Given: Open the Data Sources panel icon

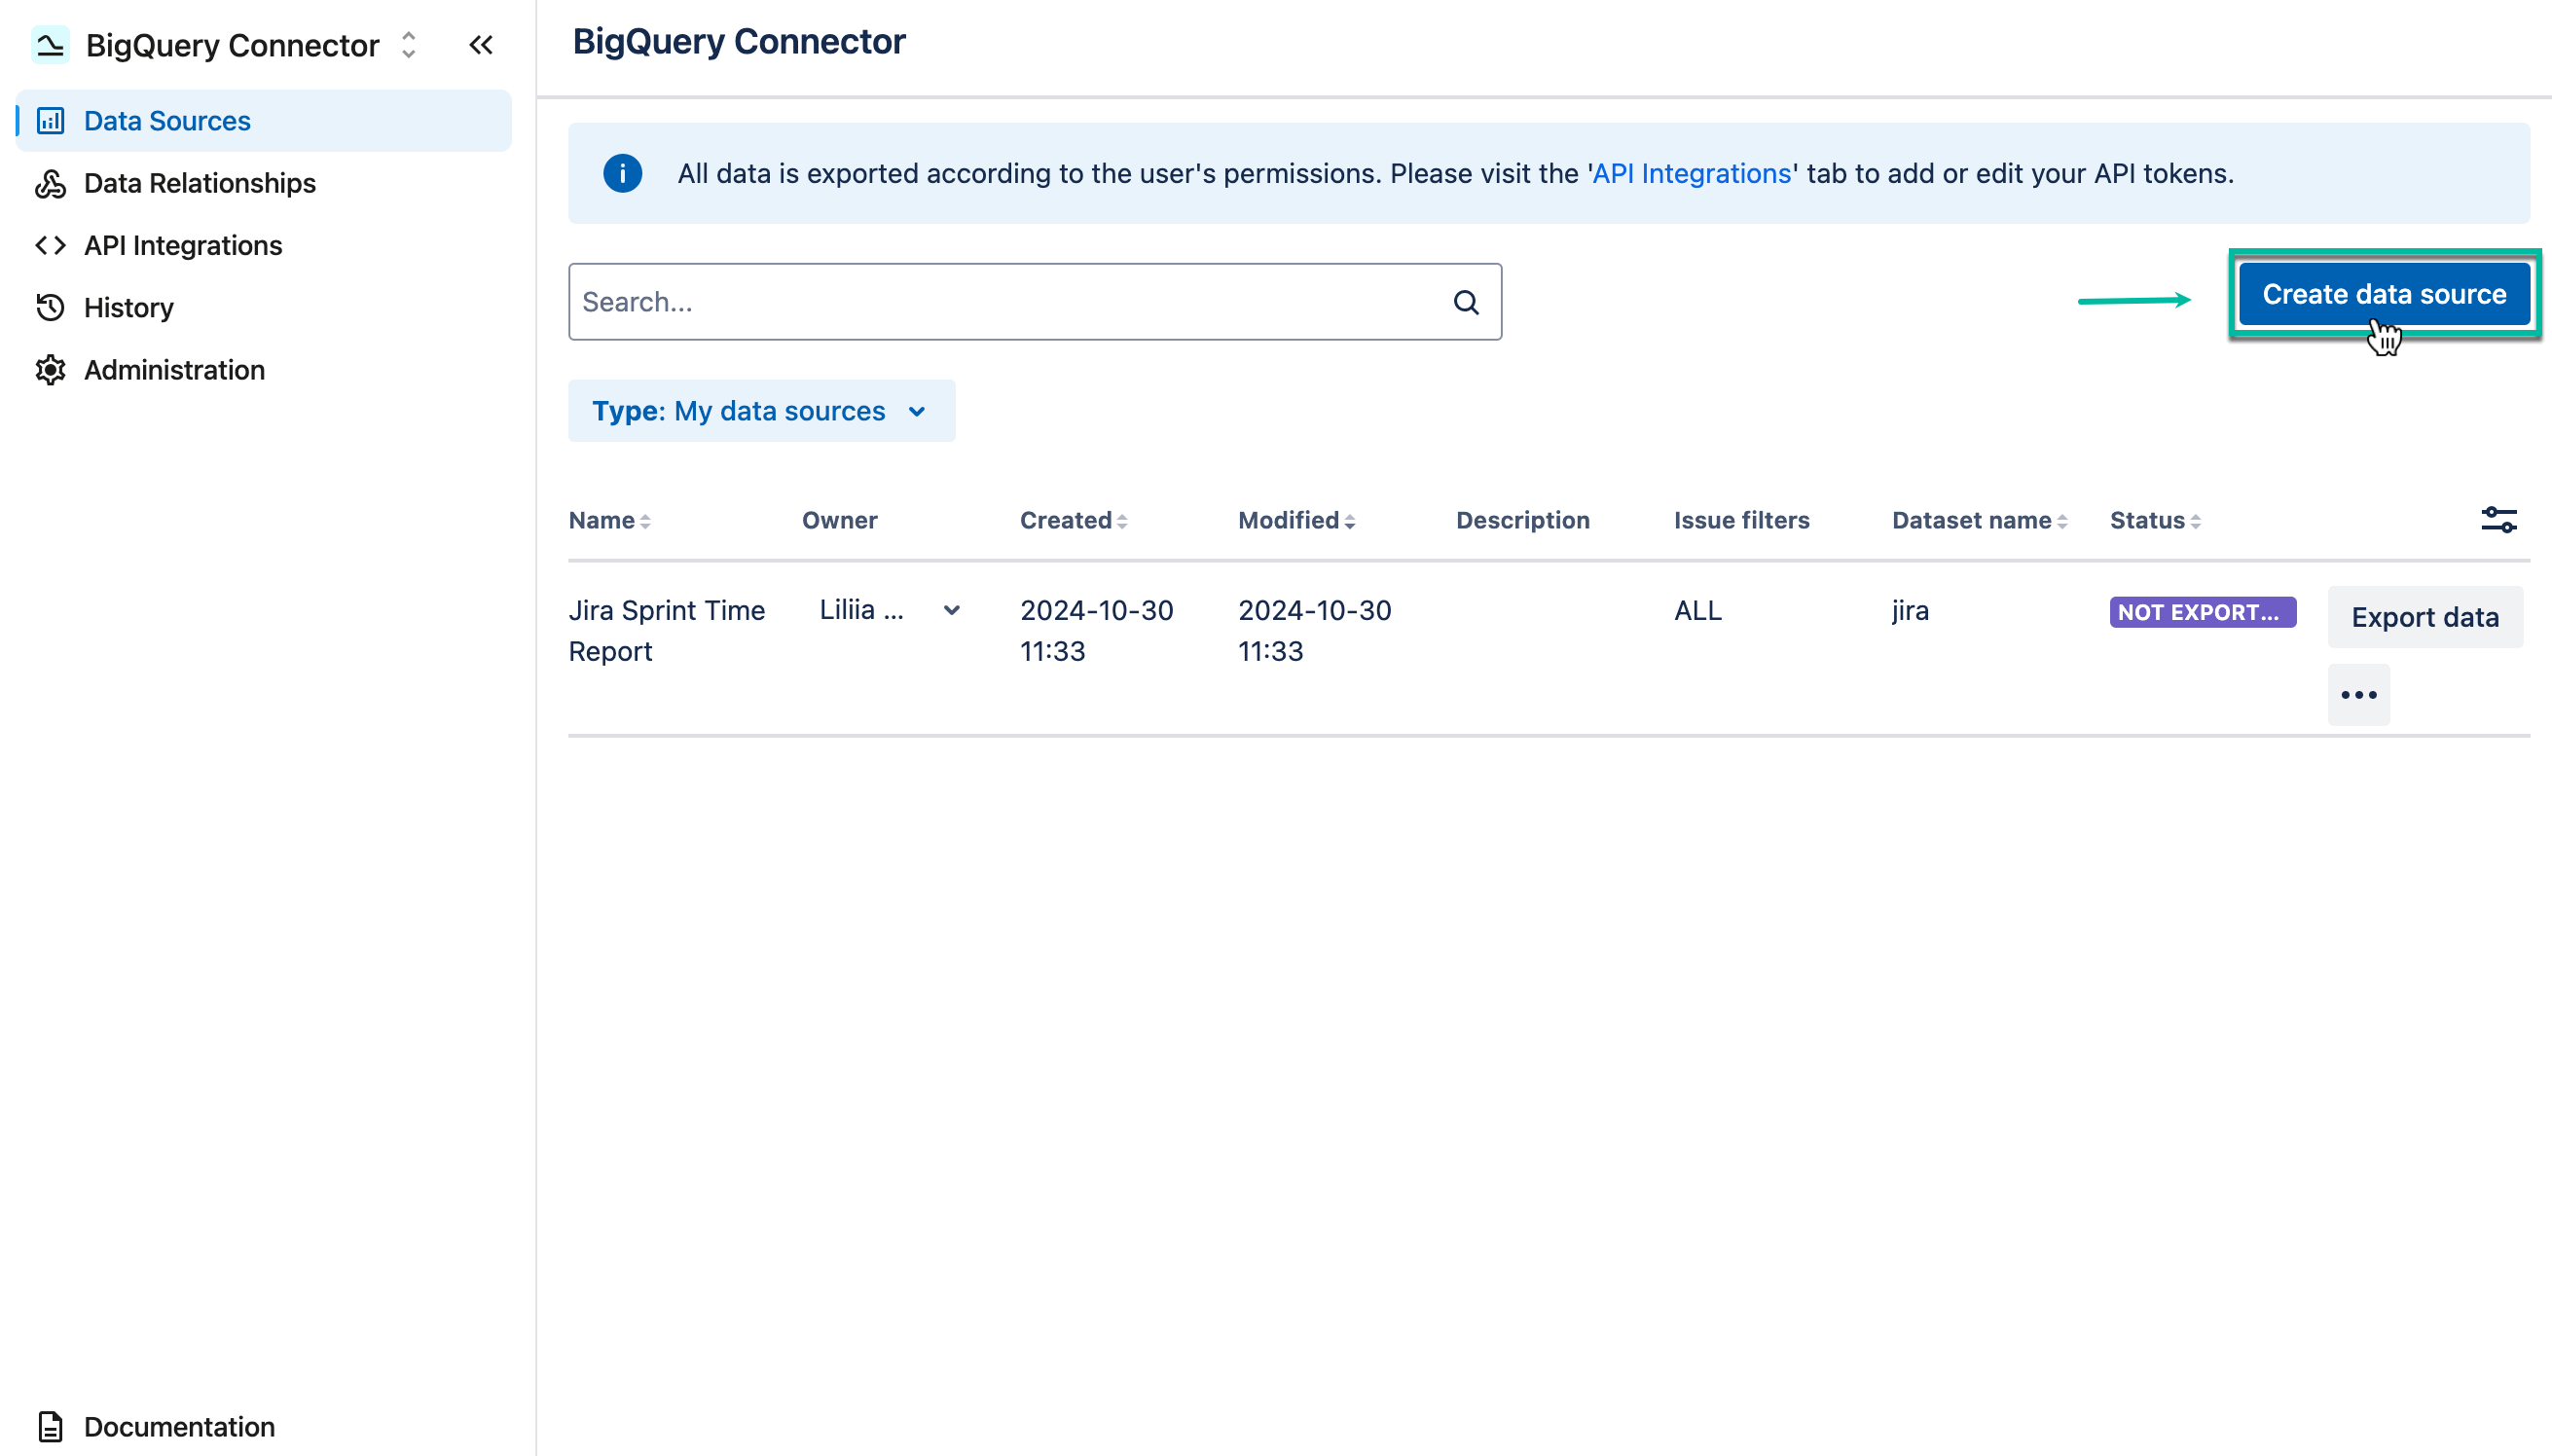Looking at the screenshot, I should click(51, 120).
